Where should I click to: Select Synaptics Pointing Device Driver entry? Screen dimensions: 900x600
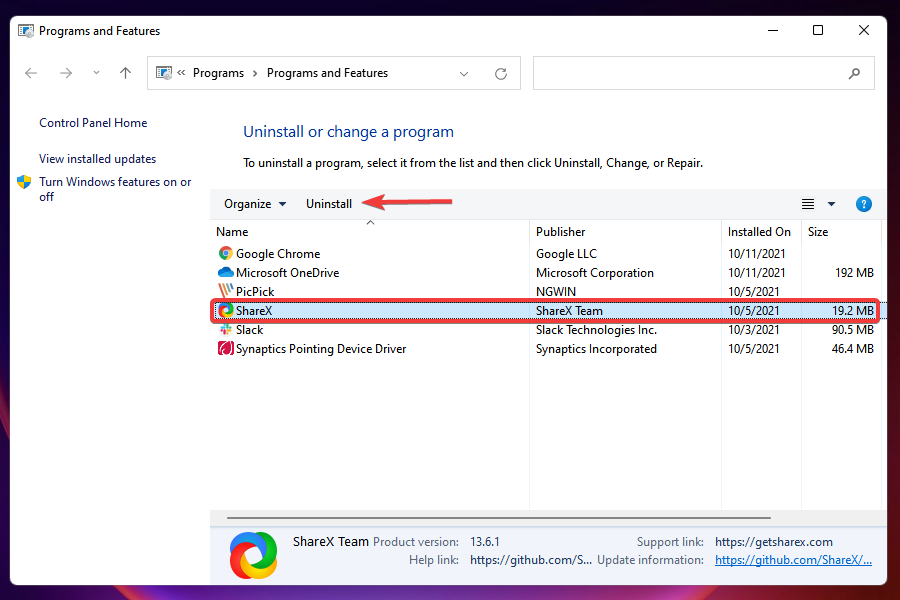coord(321,348)
